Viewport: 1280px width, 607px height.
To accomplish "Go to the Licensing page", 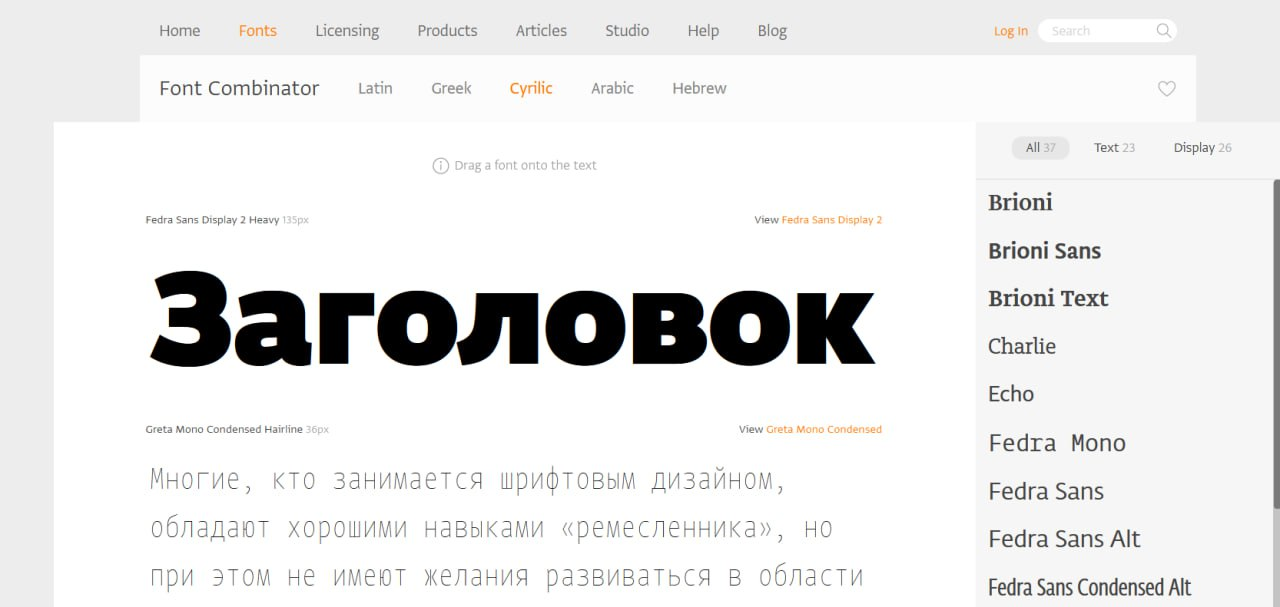I will (x=347, y=31).
